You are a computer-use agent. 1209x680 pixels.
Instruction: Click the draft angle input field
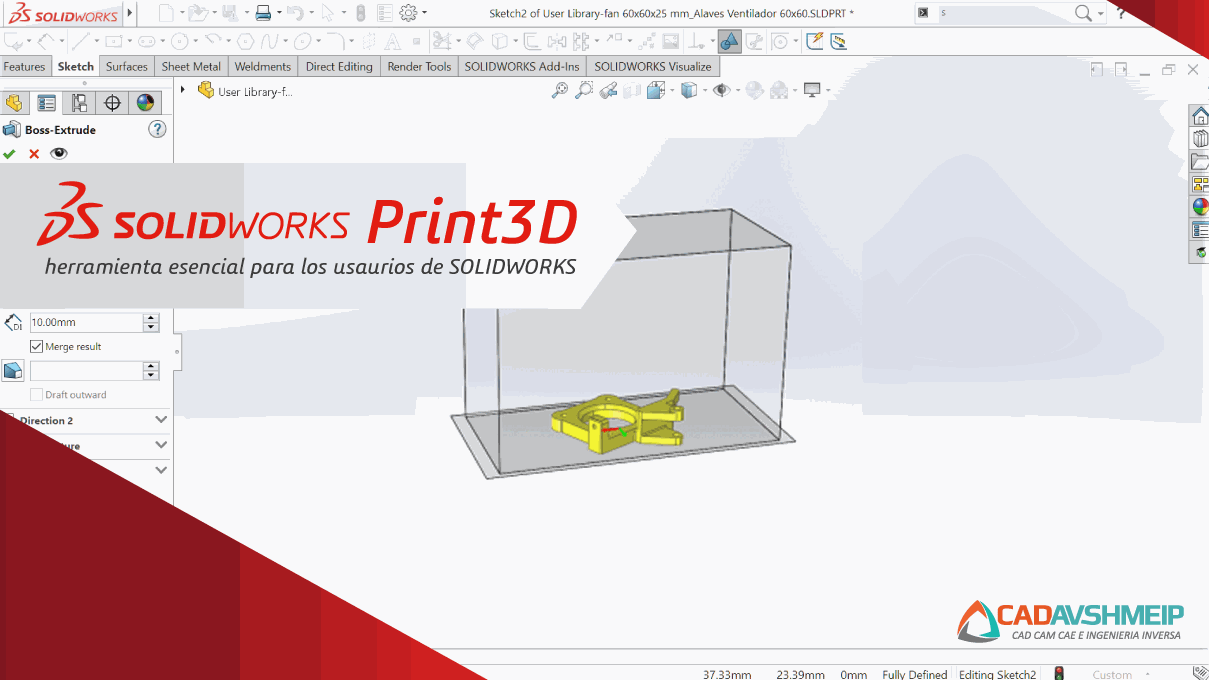tap(86, 371)
